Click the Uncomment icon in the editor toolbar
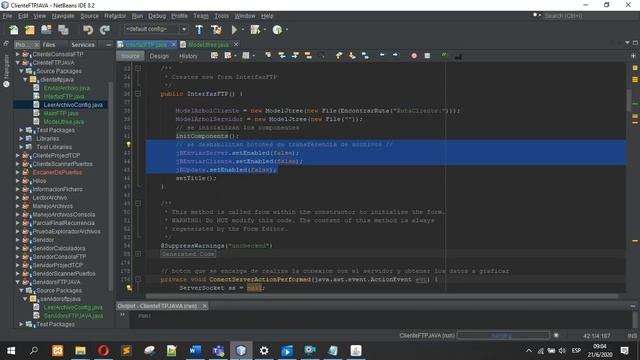The image size is (640, 360). click(458, 56)
